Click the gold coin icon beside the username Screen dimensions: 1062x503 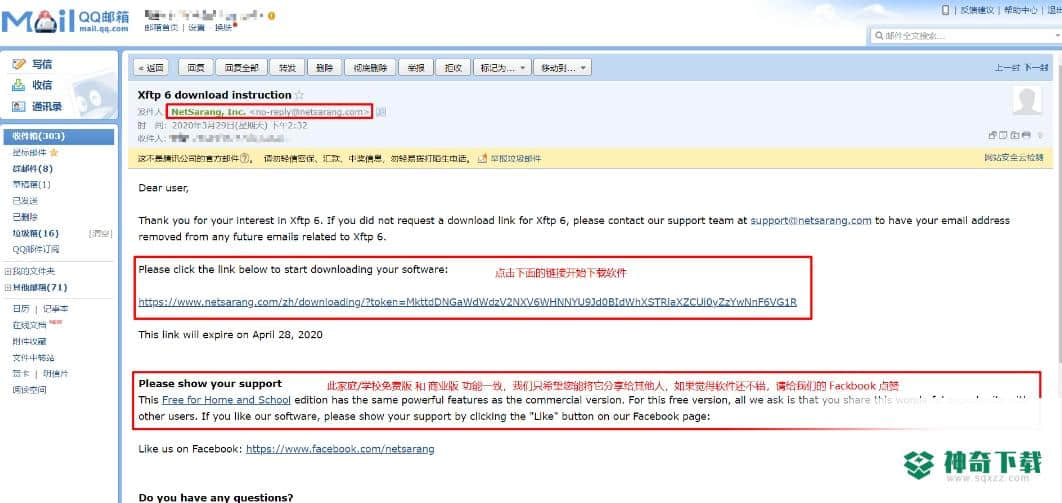[272, 15]
